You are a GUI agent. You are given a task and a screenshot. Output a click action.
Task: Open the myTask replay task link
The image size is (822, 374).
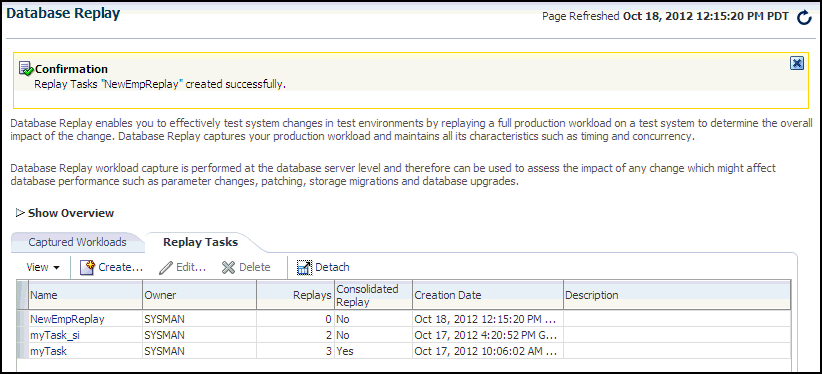(48, 351)
